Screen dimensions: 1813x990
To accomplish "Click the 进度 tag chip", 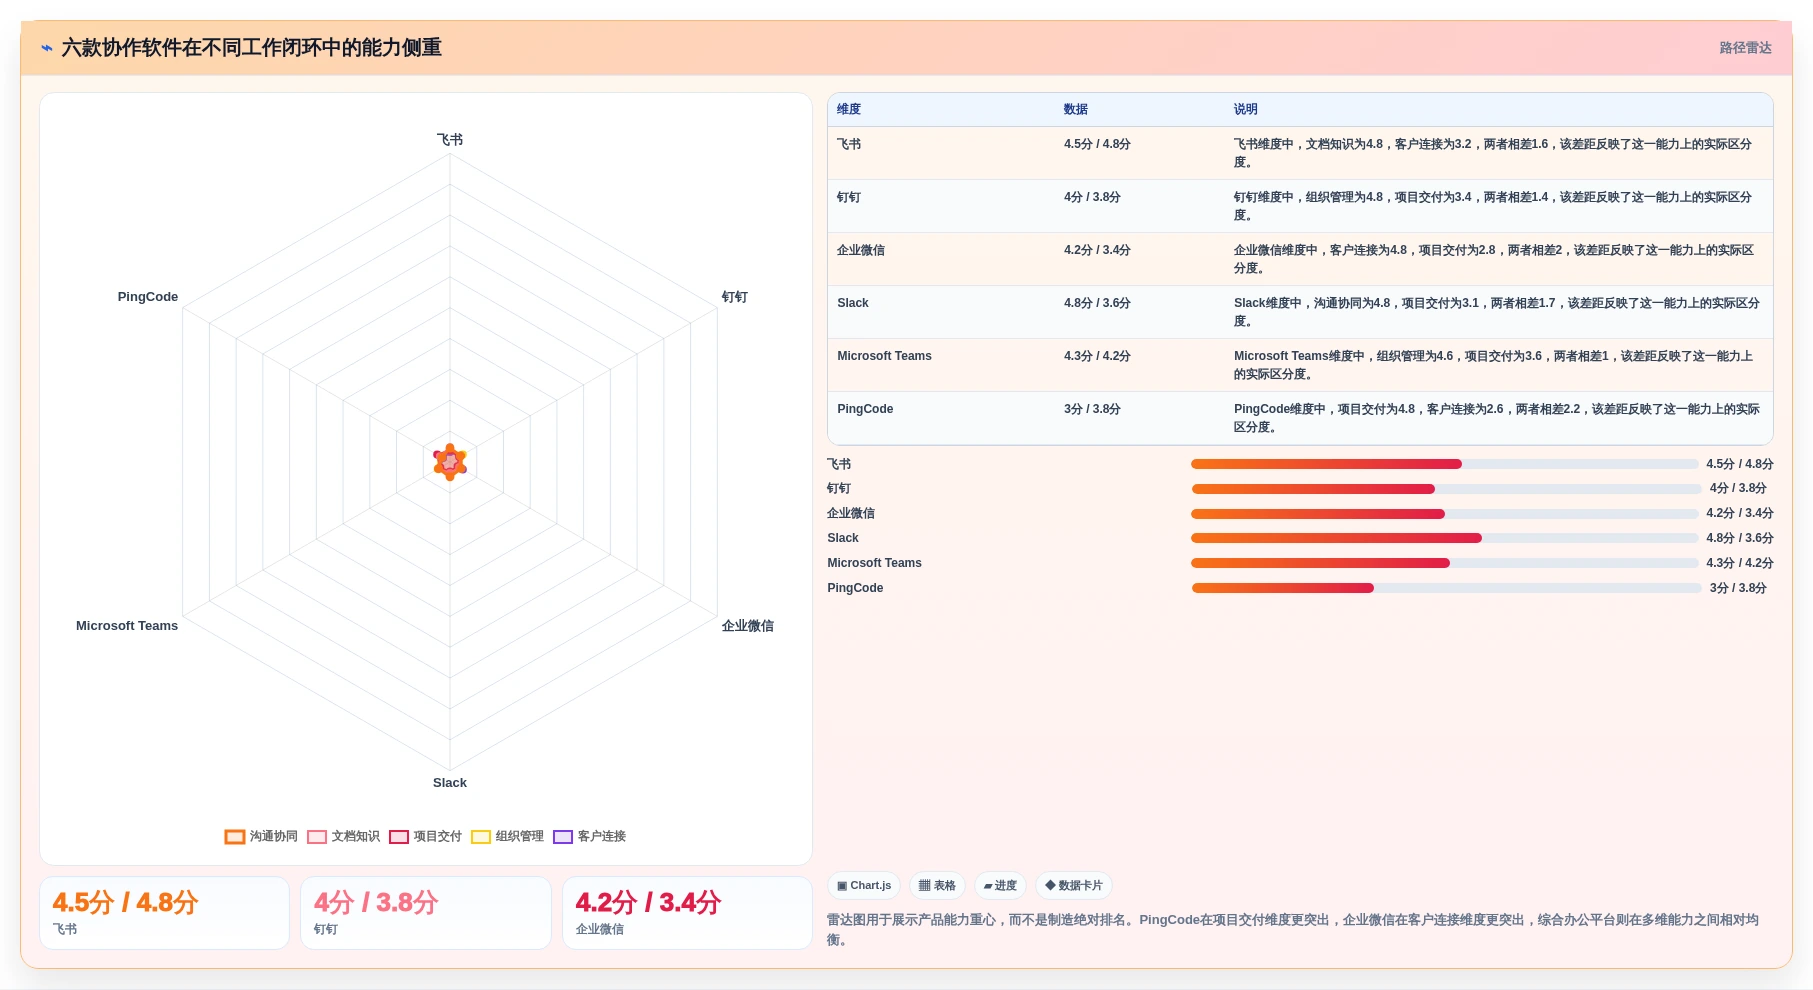I will 1000,886.
